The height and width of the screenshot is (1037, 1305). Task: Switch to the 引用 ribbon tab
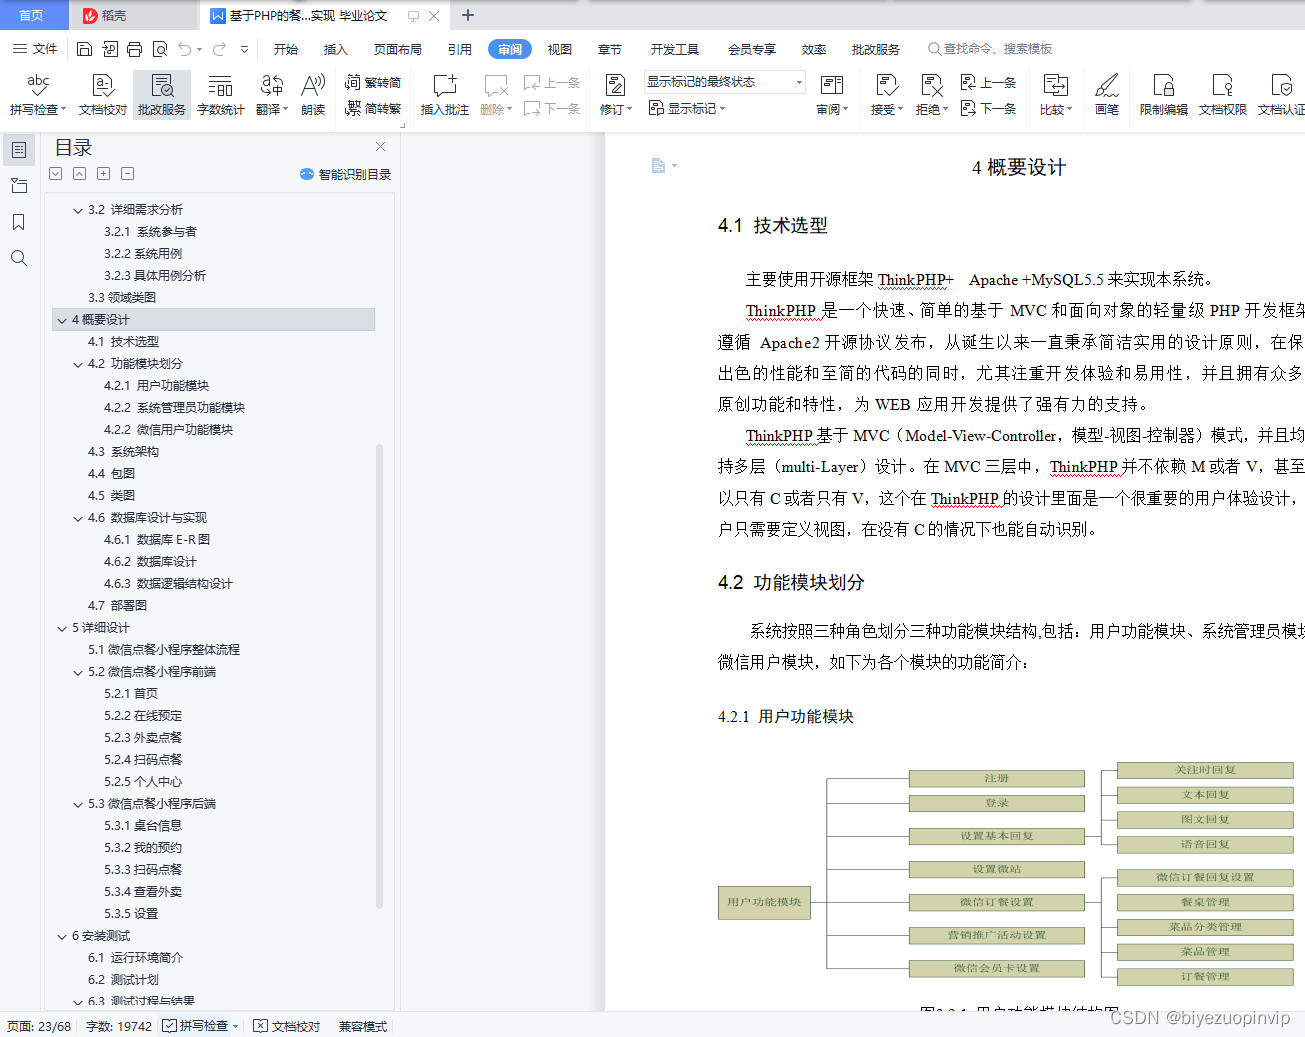[x=460, y=49]
